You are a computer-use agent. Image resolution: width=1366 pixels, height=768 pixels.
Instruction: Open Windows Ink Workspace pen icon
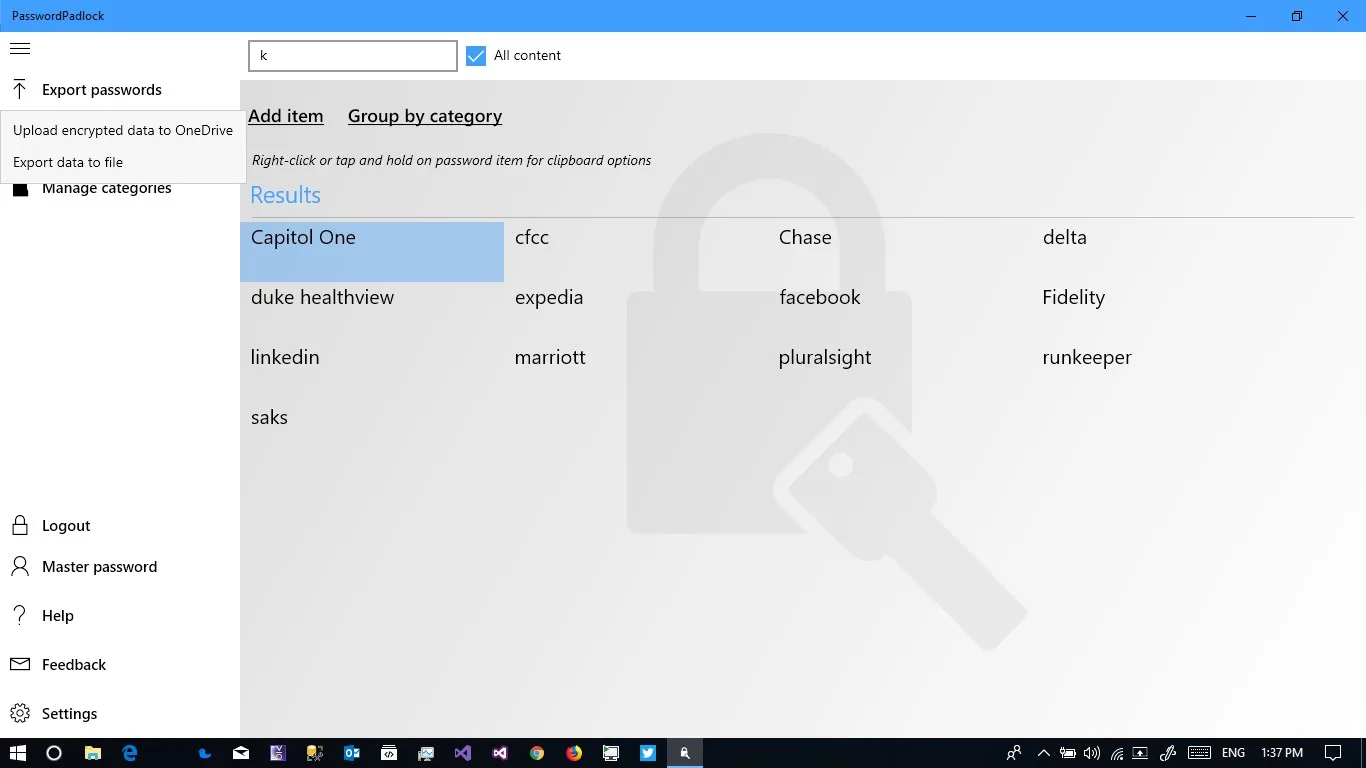(1167, 753)
